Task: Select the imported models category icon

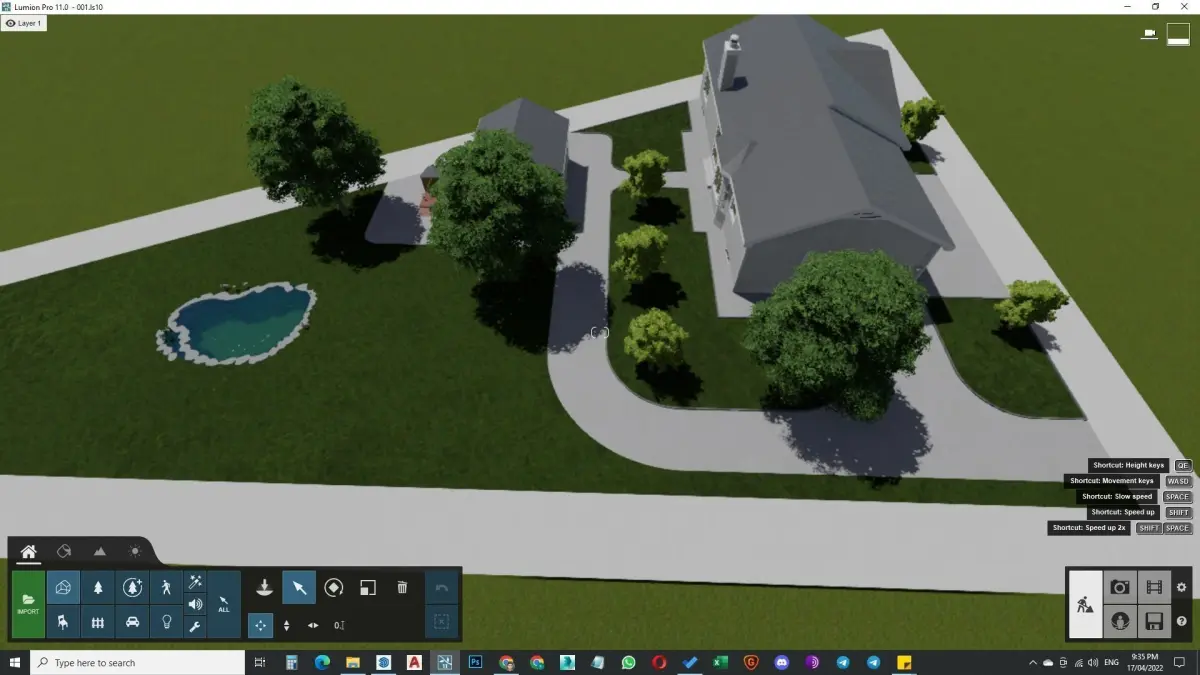Action: click(63, 587)
